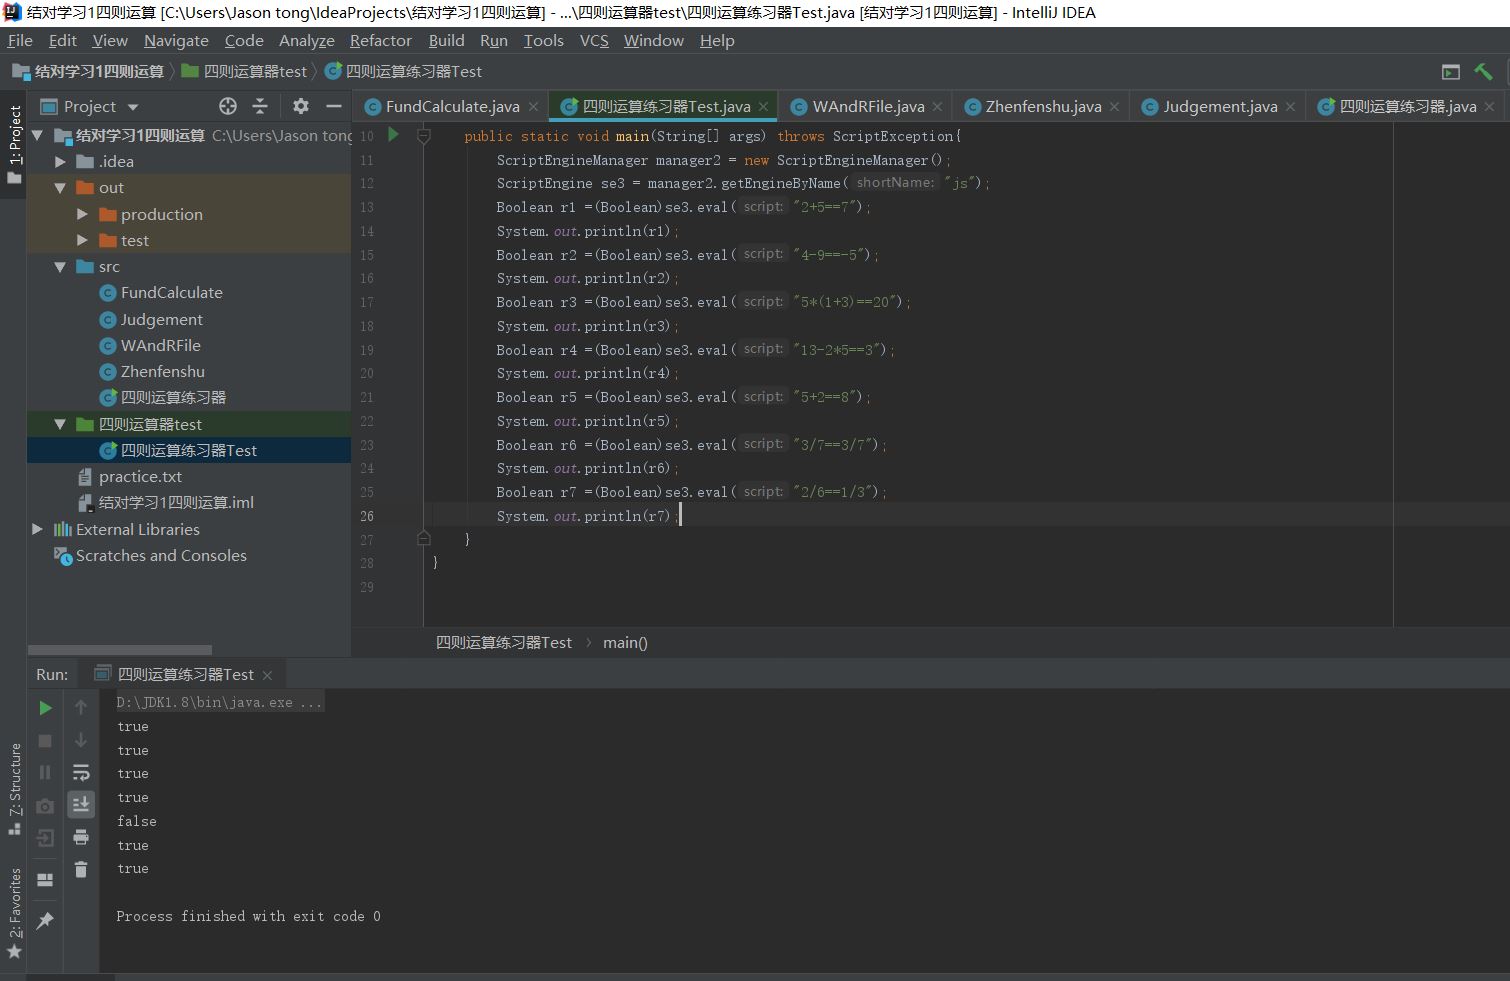Image resolution: width=1510 pixels, height=981 pixels.
Task: Open the File menu
Action: (x=20, y=40)
